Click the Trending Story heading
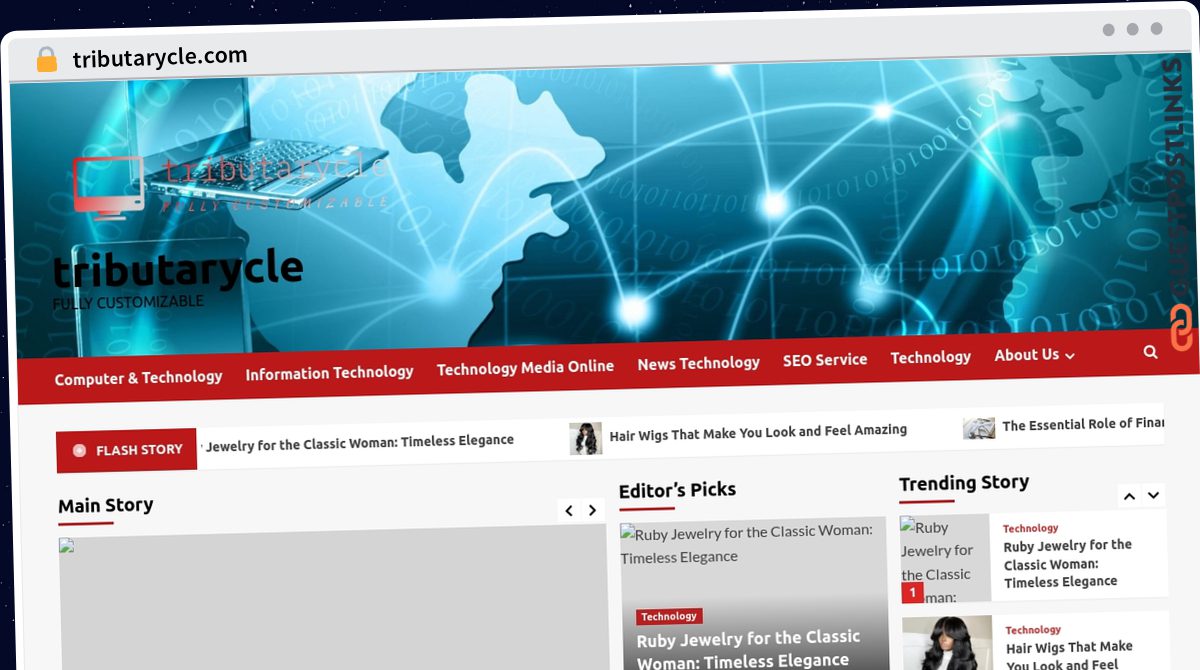Screen dimensions: 1200x670 pos(964,483)
